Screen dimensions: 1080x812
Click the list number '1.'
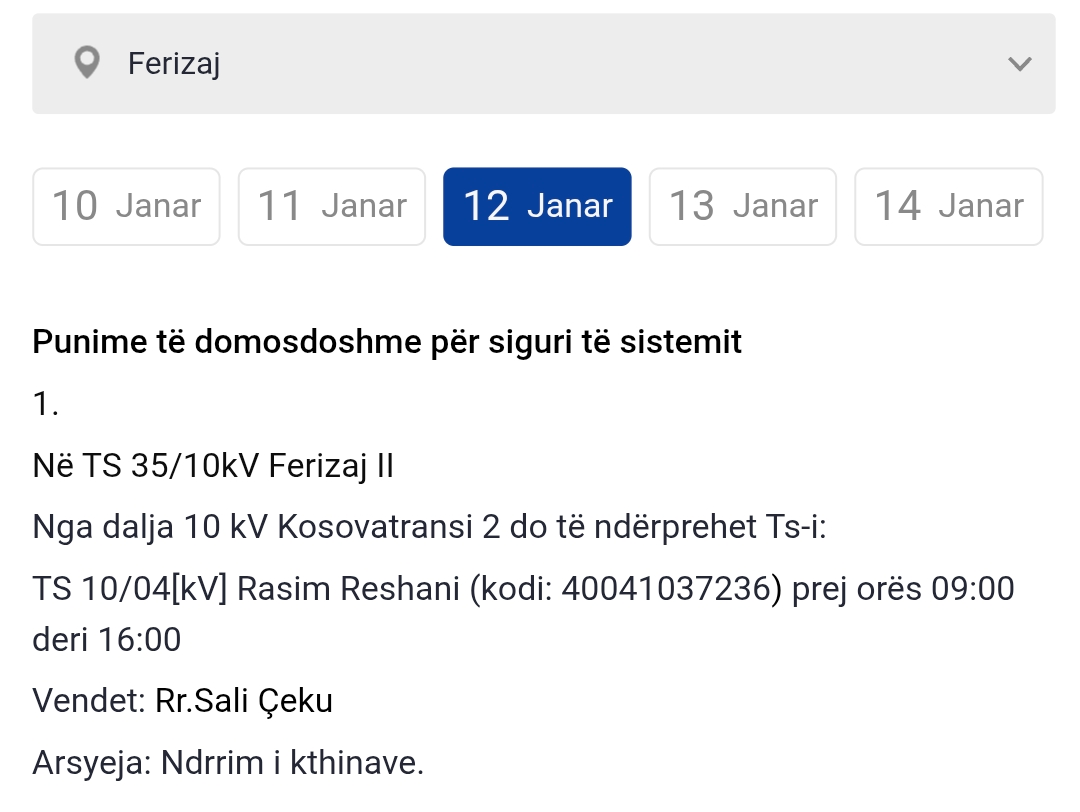coord(47,404)
